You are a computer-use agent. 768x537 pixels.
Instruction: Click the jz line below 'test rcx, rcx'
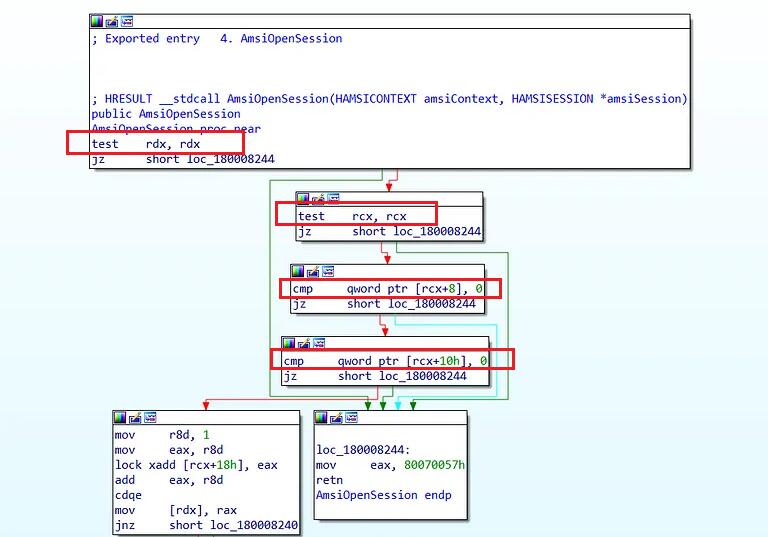click(x=389, y=231)
